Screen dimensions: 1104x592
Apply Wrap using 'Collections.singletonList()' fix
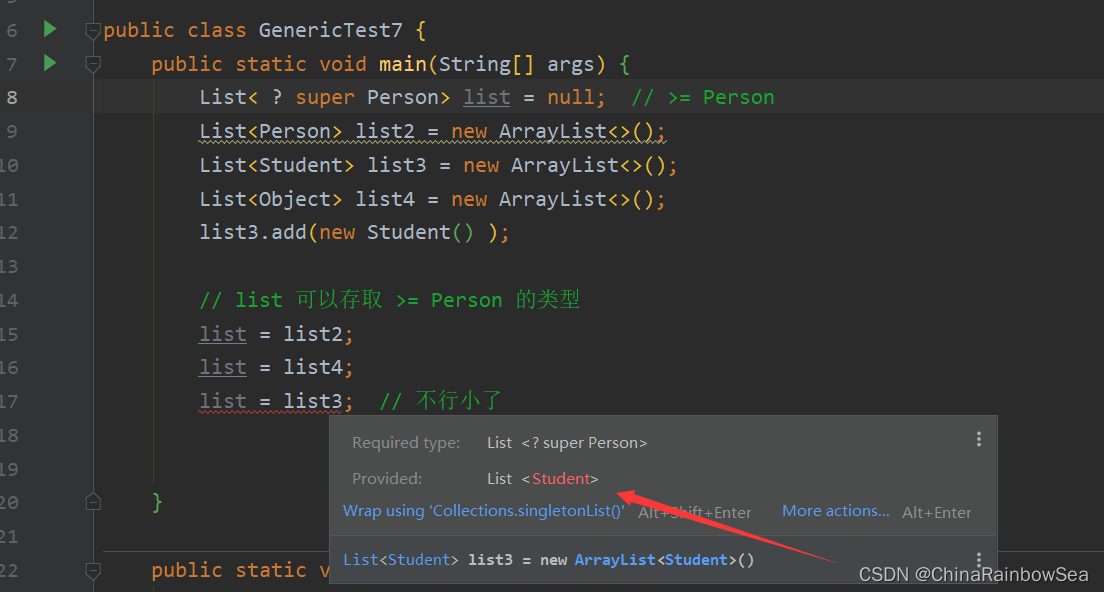point(484,511)
